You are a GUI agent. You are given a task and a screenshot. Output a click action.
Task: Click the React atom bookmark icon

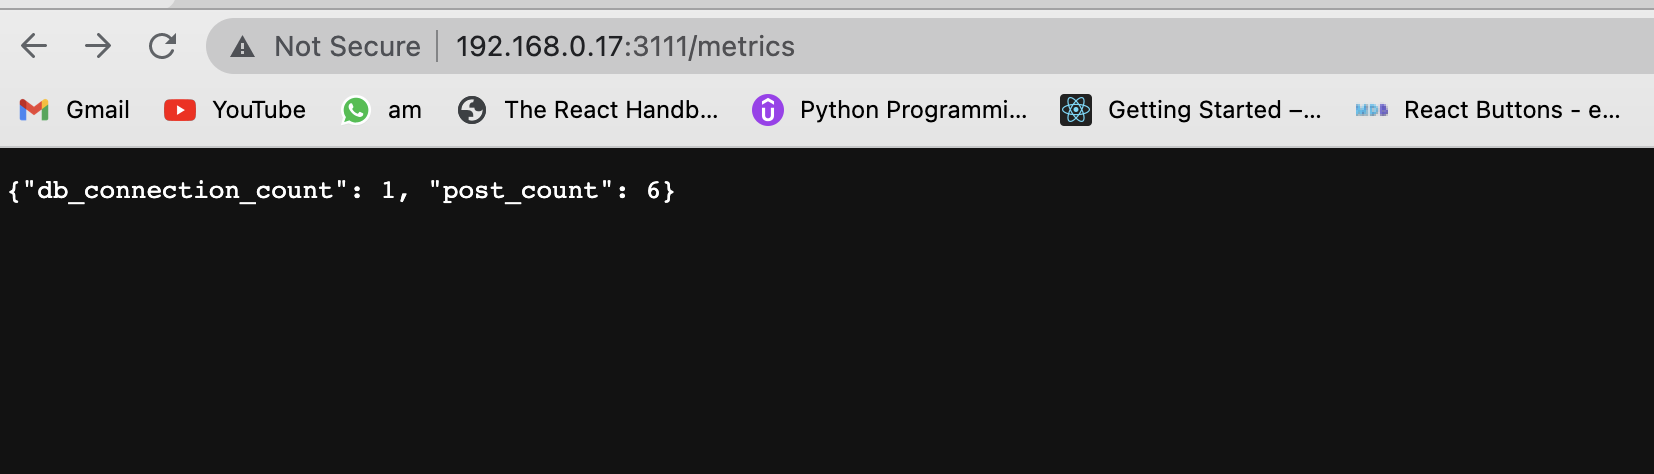tap(1076, 110)
